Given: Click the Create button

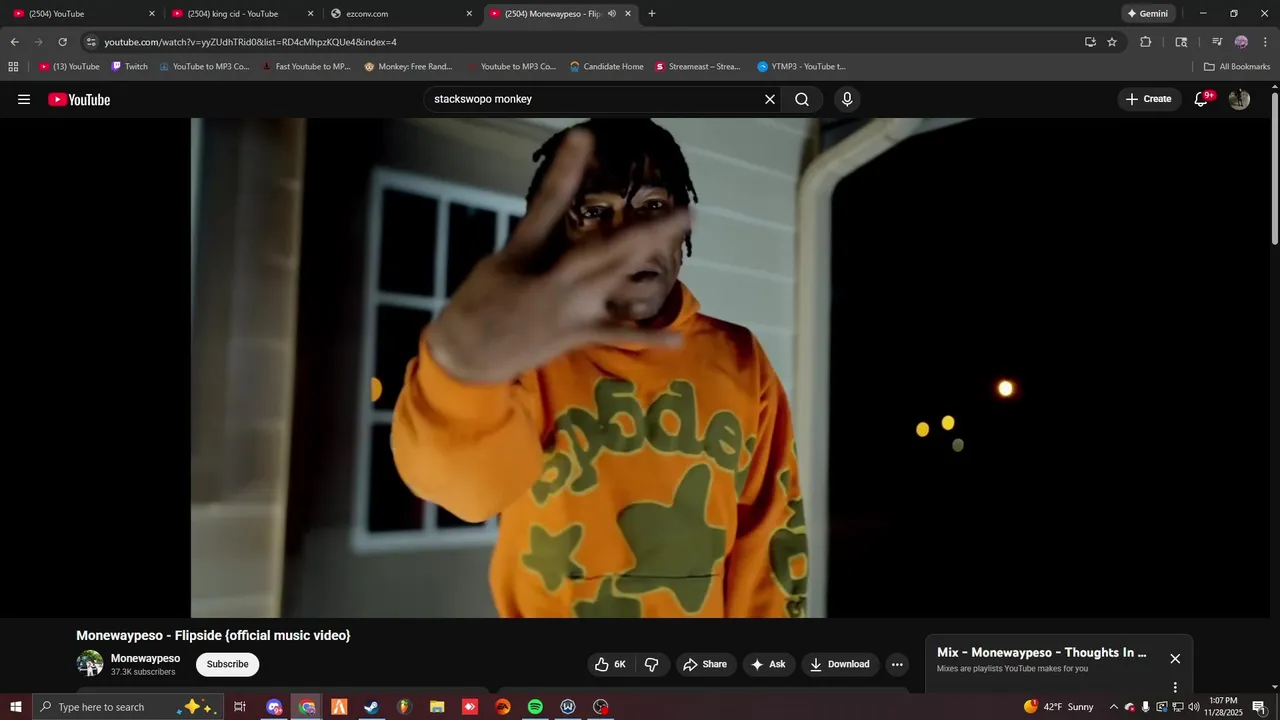Looking at the screenshot, I should [x=1148, y=99].
